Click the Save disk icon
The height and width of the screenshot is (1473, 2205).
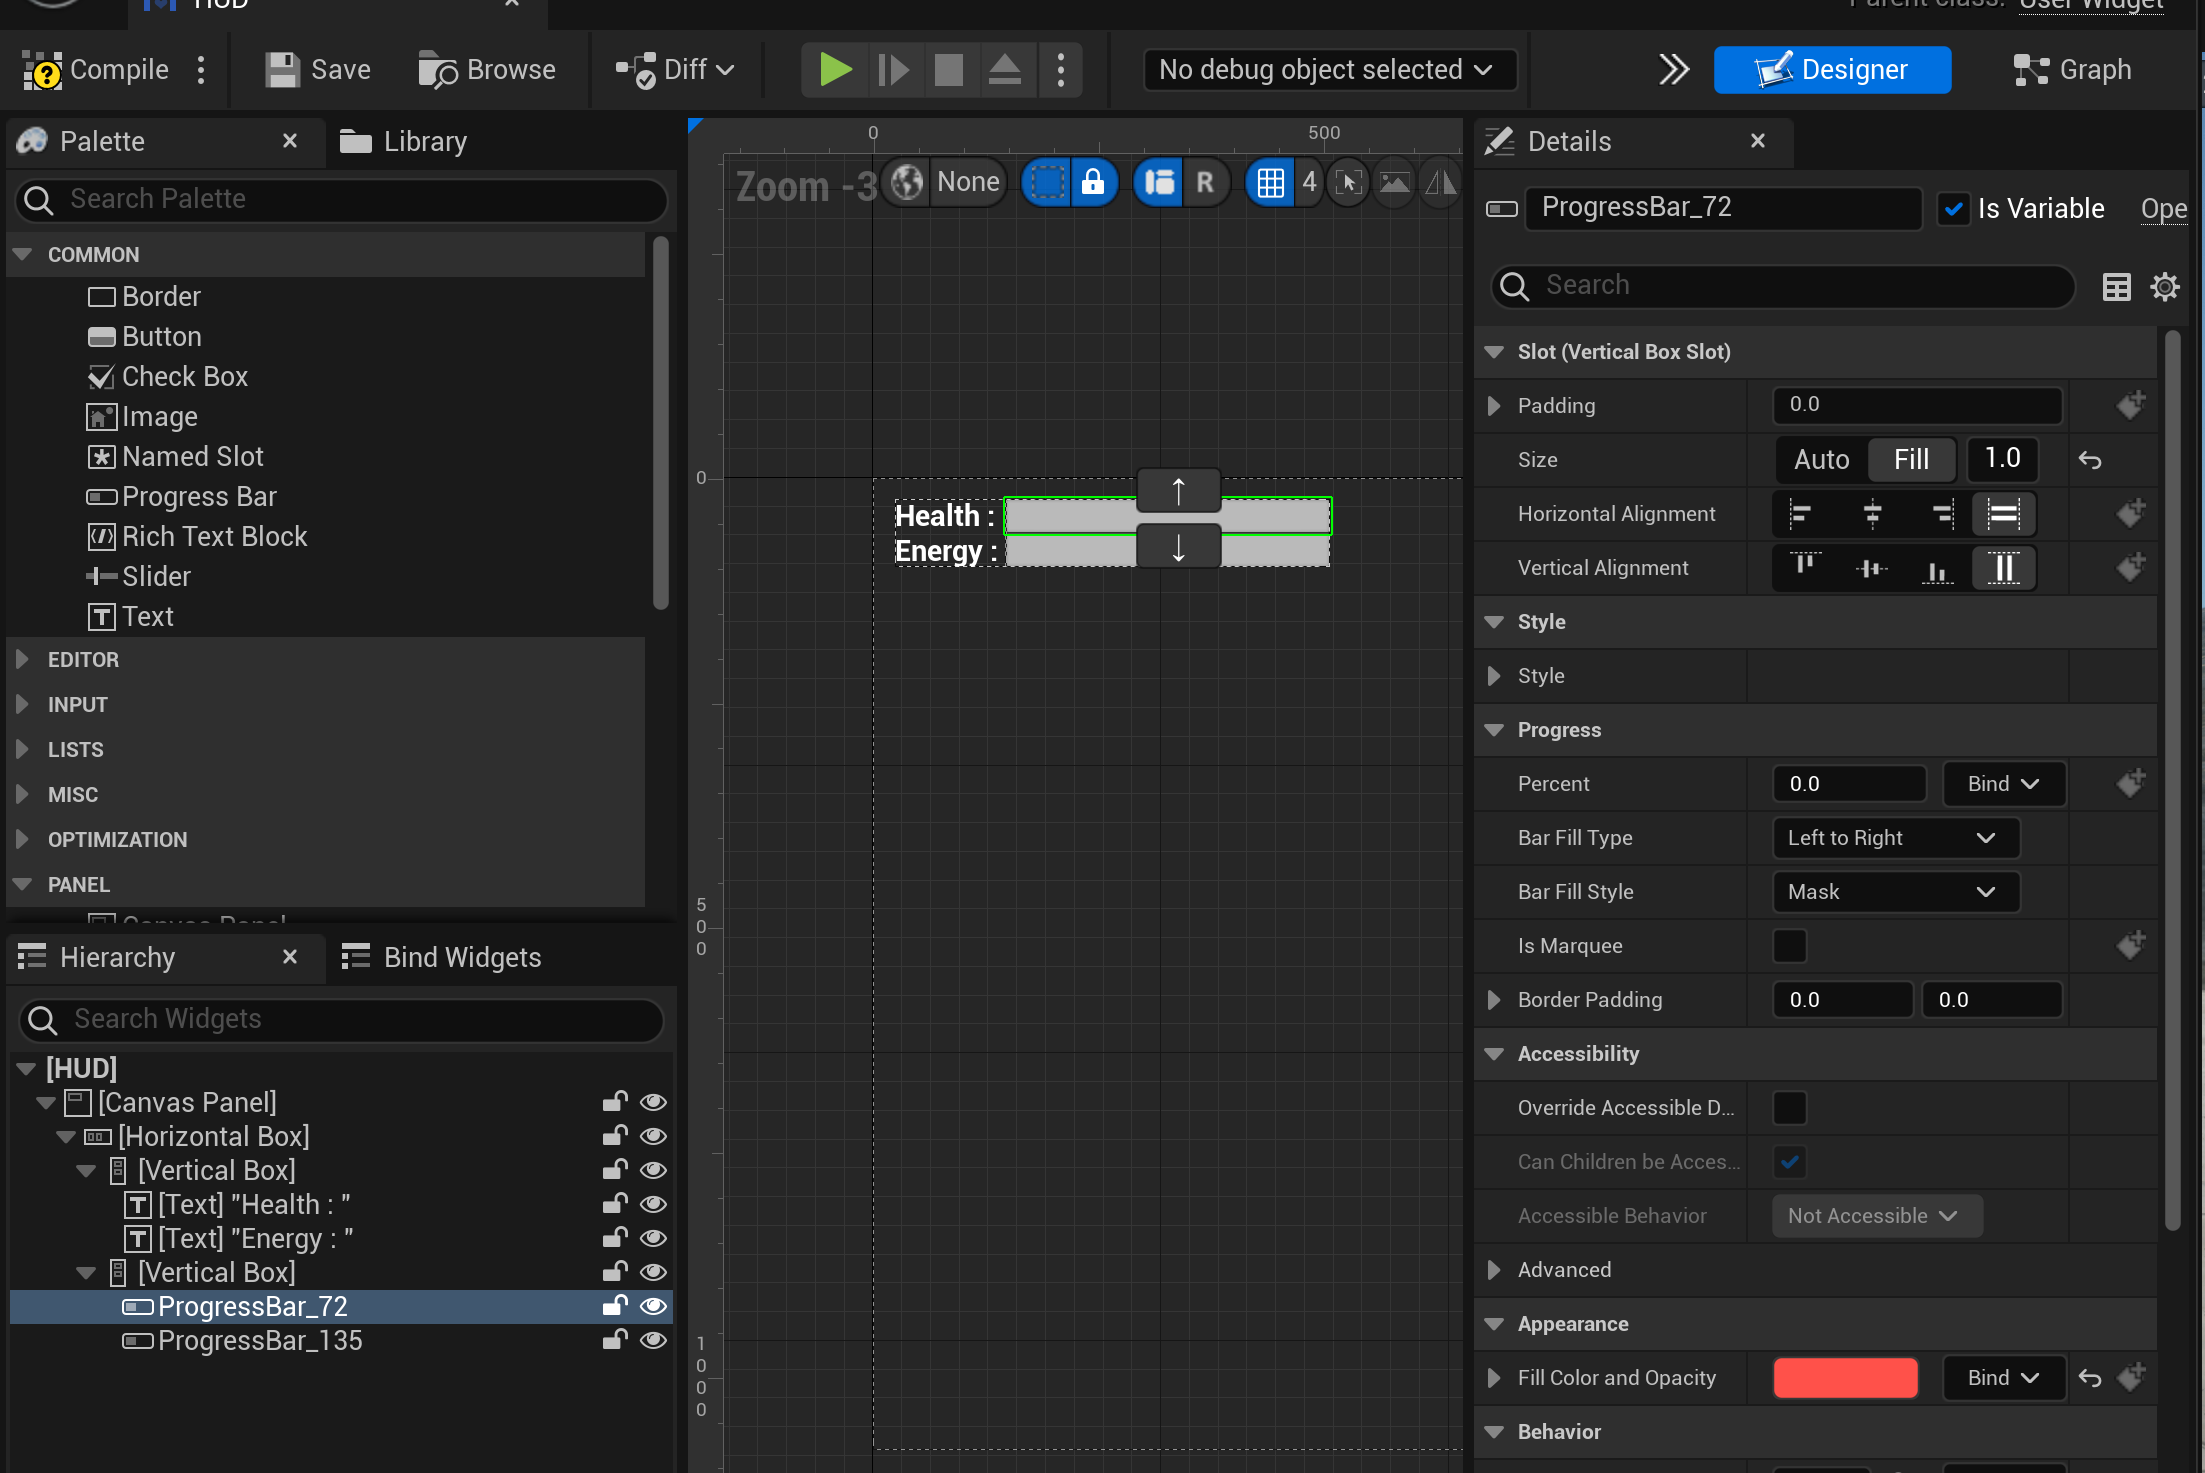282,70
